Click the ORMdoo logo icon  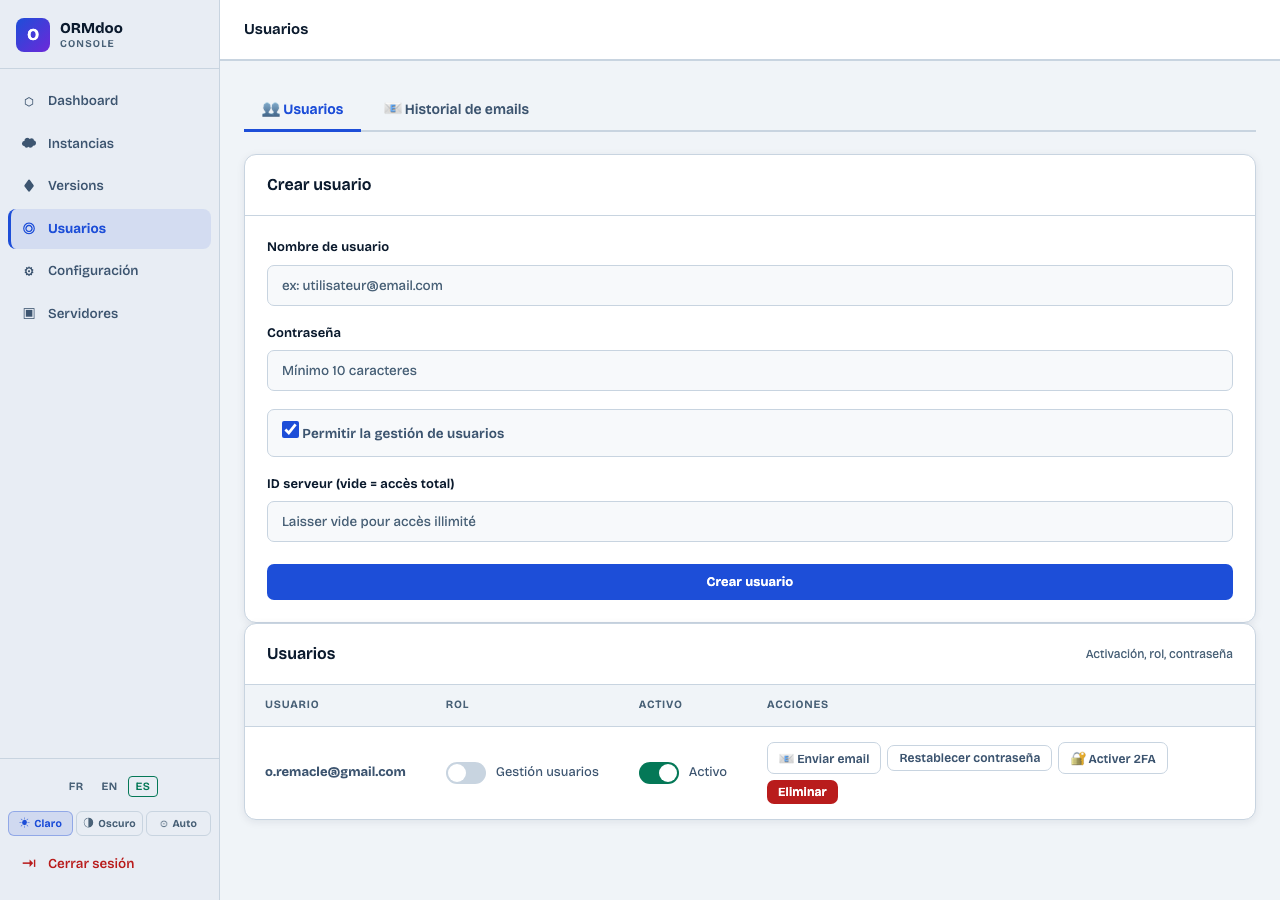33,35
